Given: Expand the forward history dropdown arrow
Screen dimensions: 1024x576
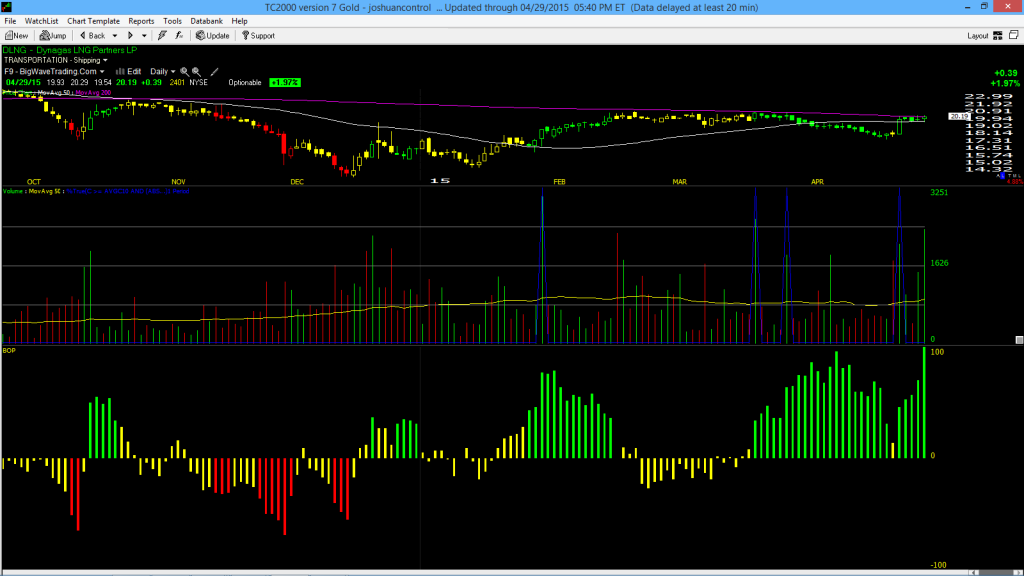Looking at the screenshot, I should [144, 36].
